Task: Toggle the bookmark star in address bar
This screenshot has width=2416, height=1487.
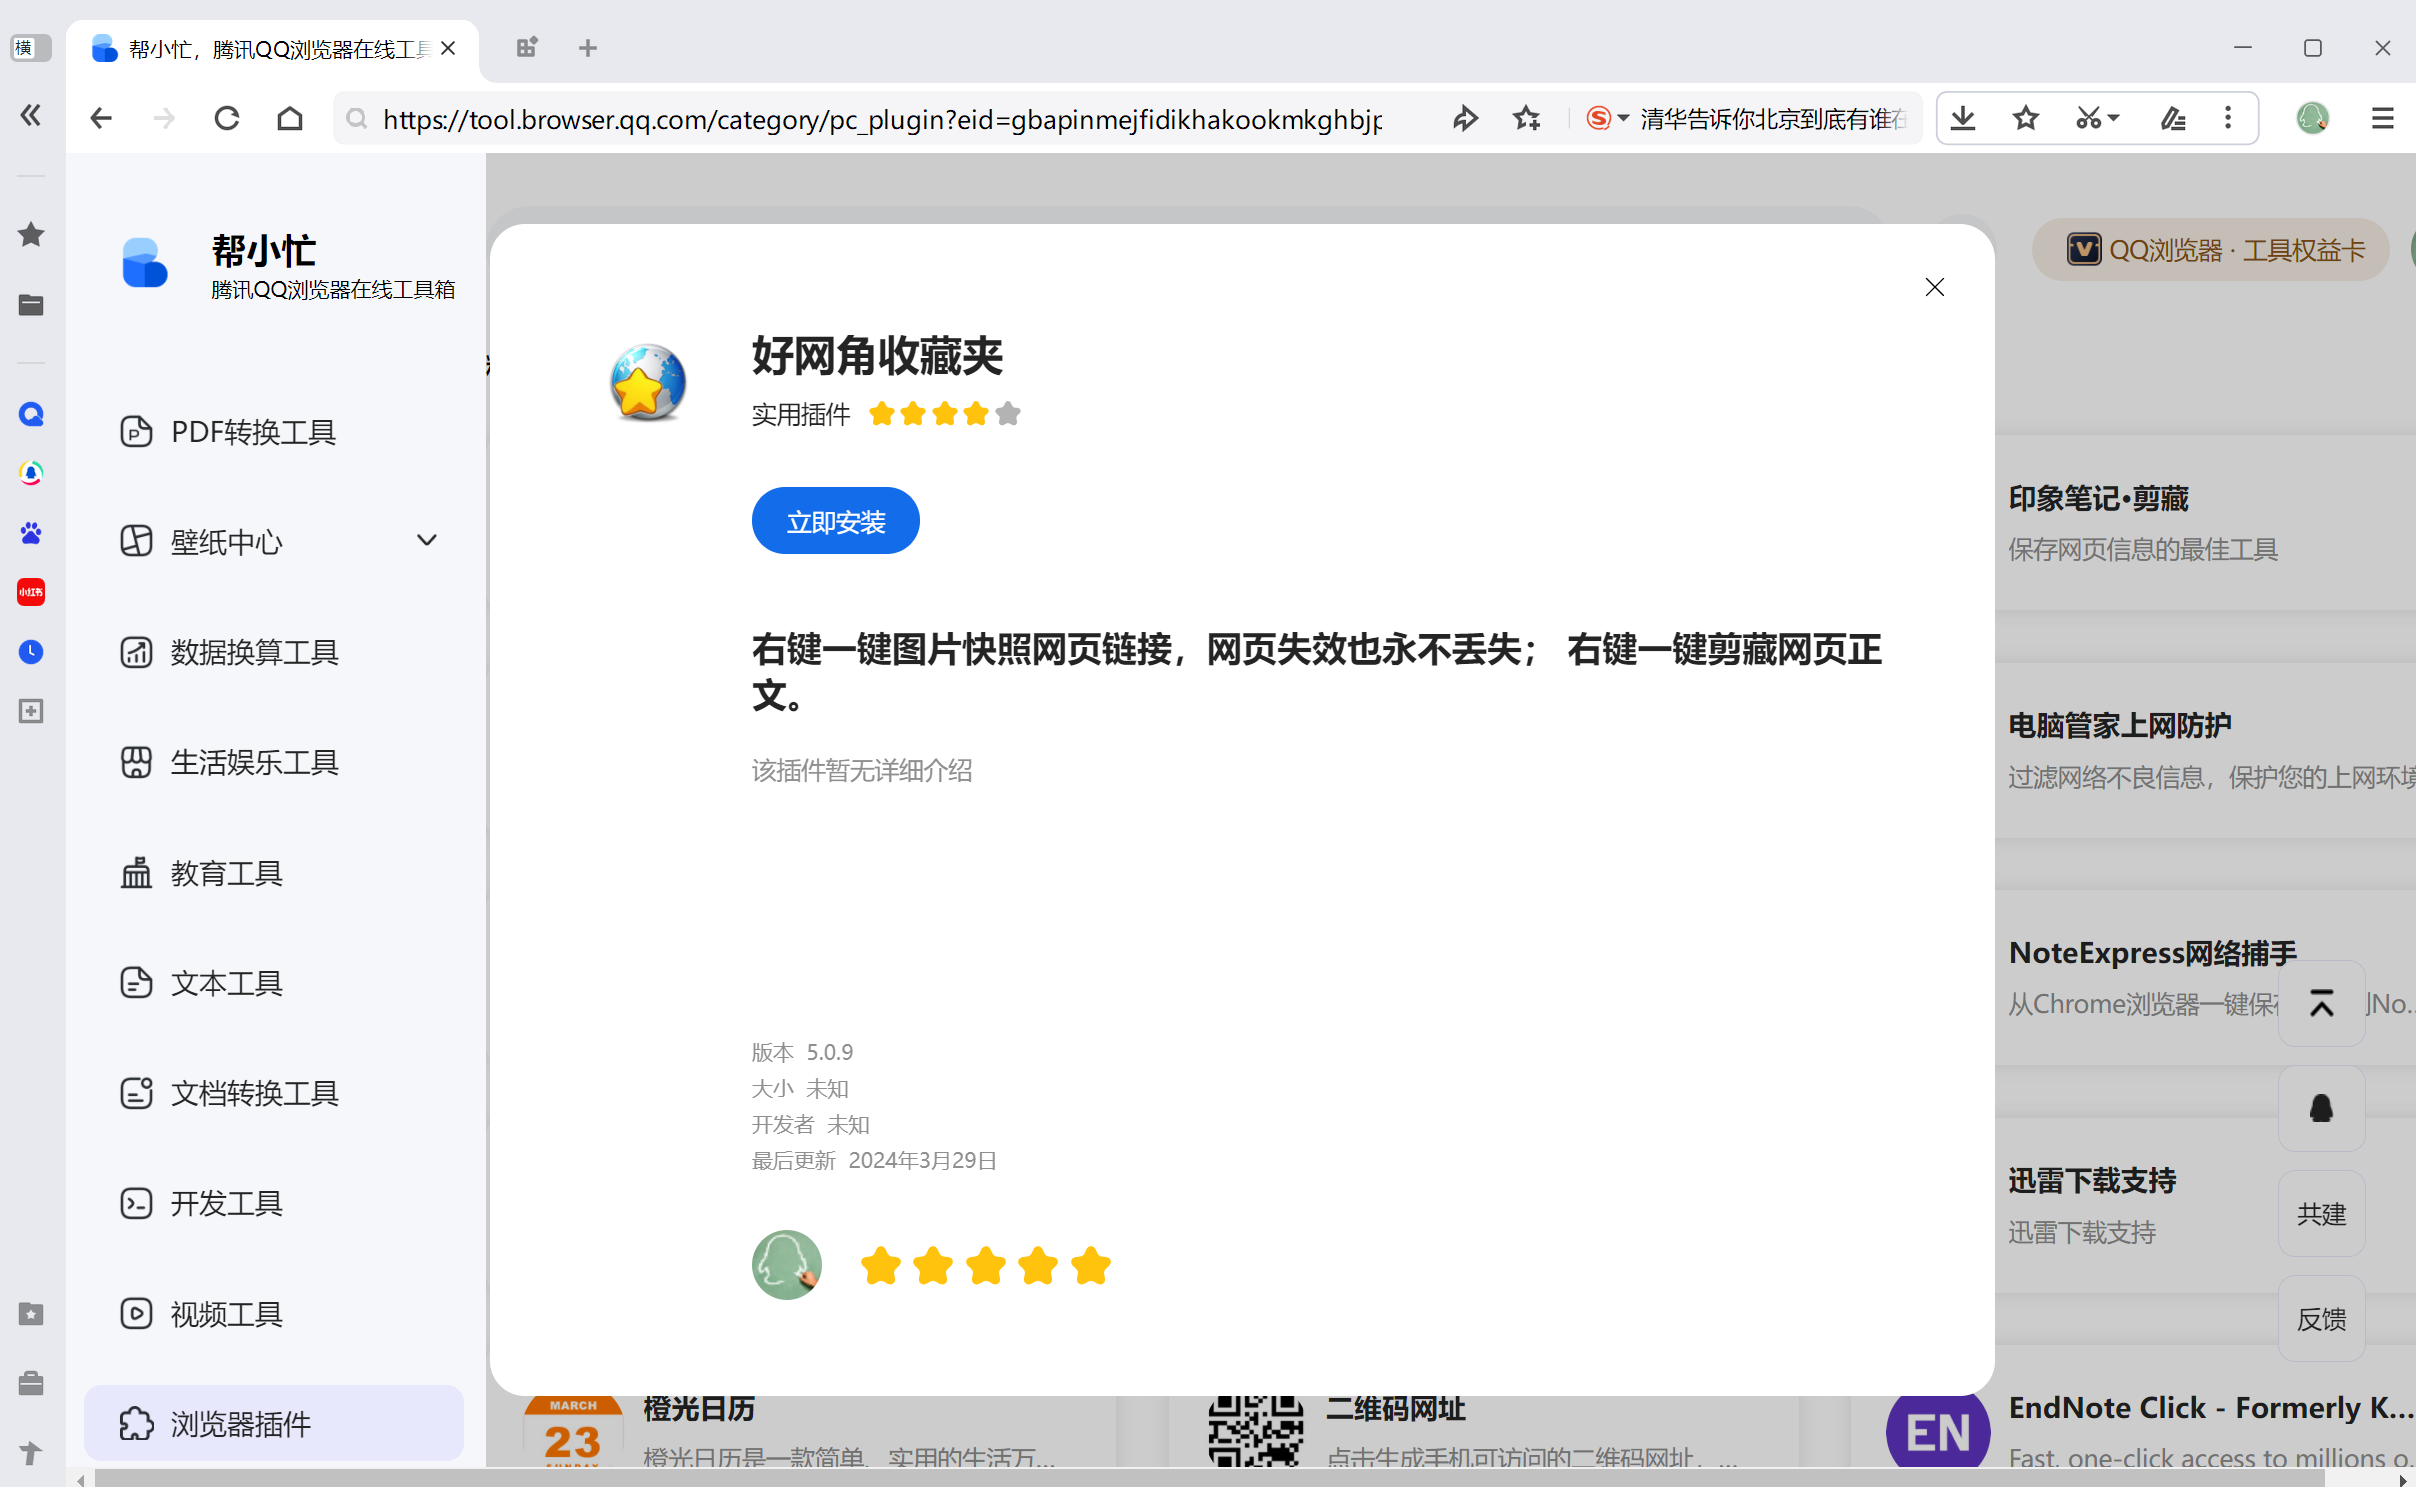Action: 1526,118
